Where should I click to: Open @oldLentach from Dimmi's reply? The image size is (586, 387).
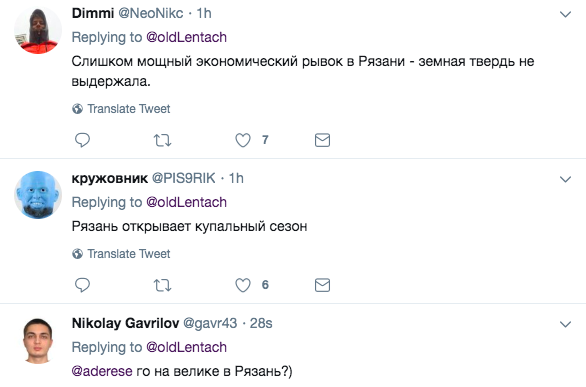click(186, 37)
